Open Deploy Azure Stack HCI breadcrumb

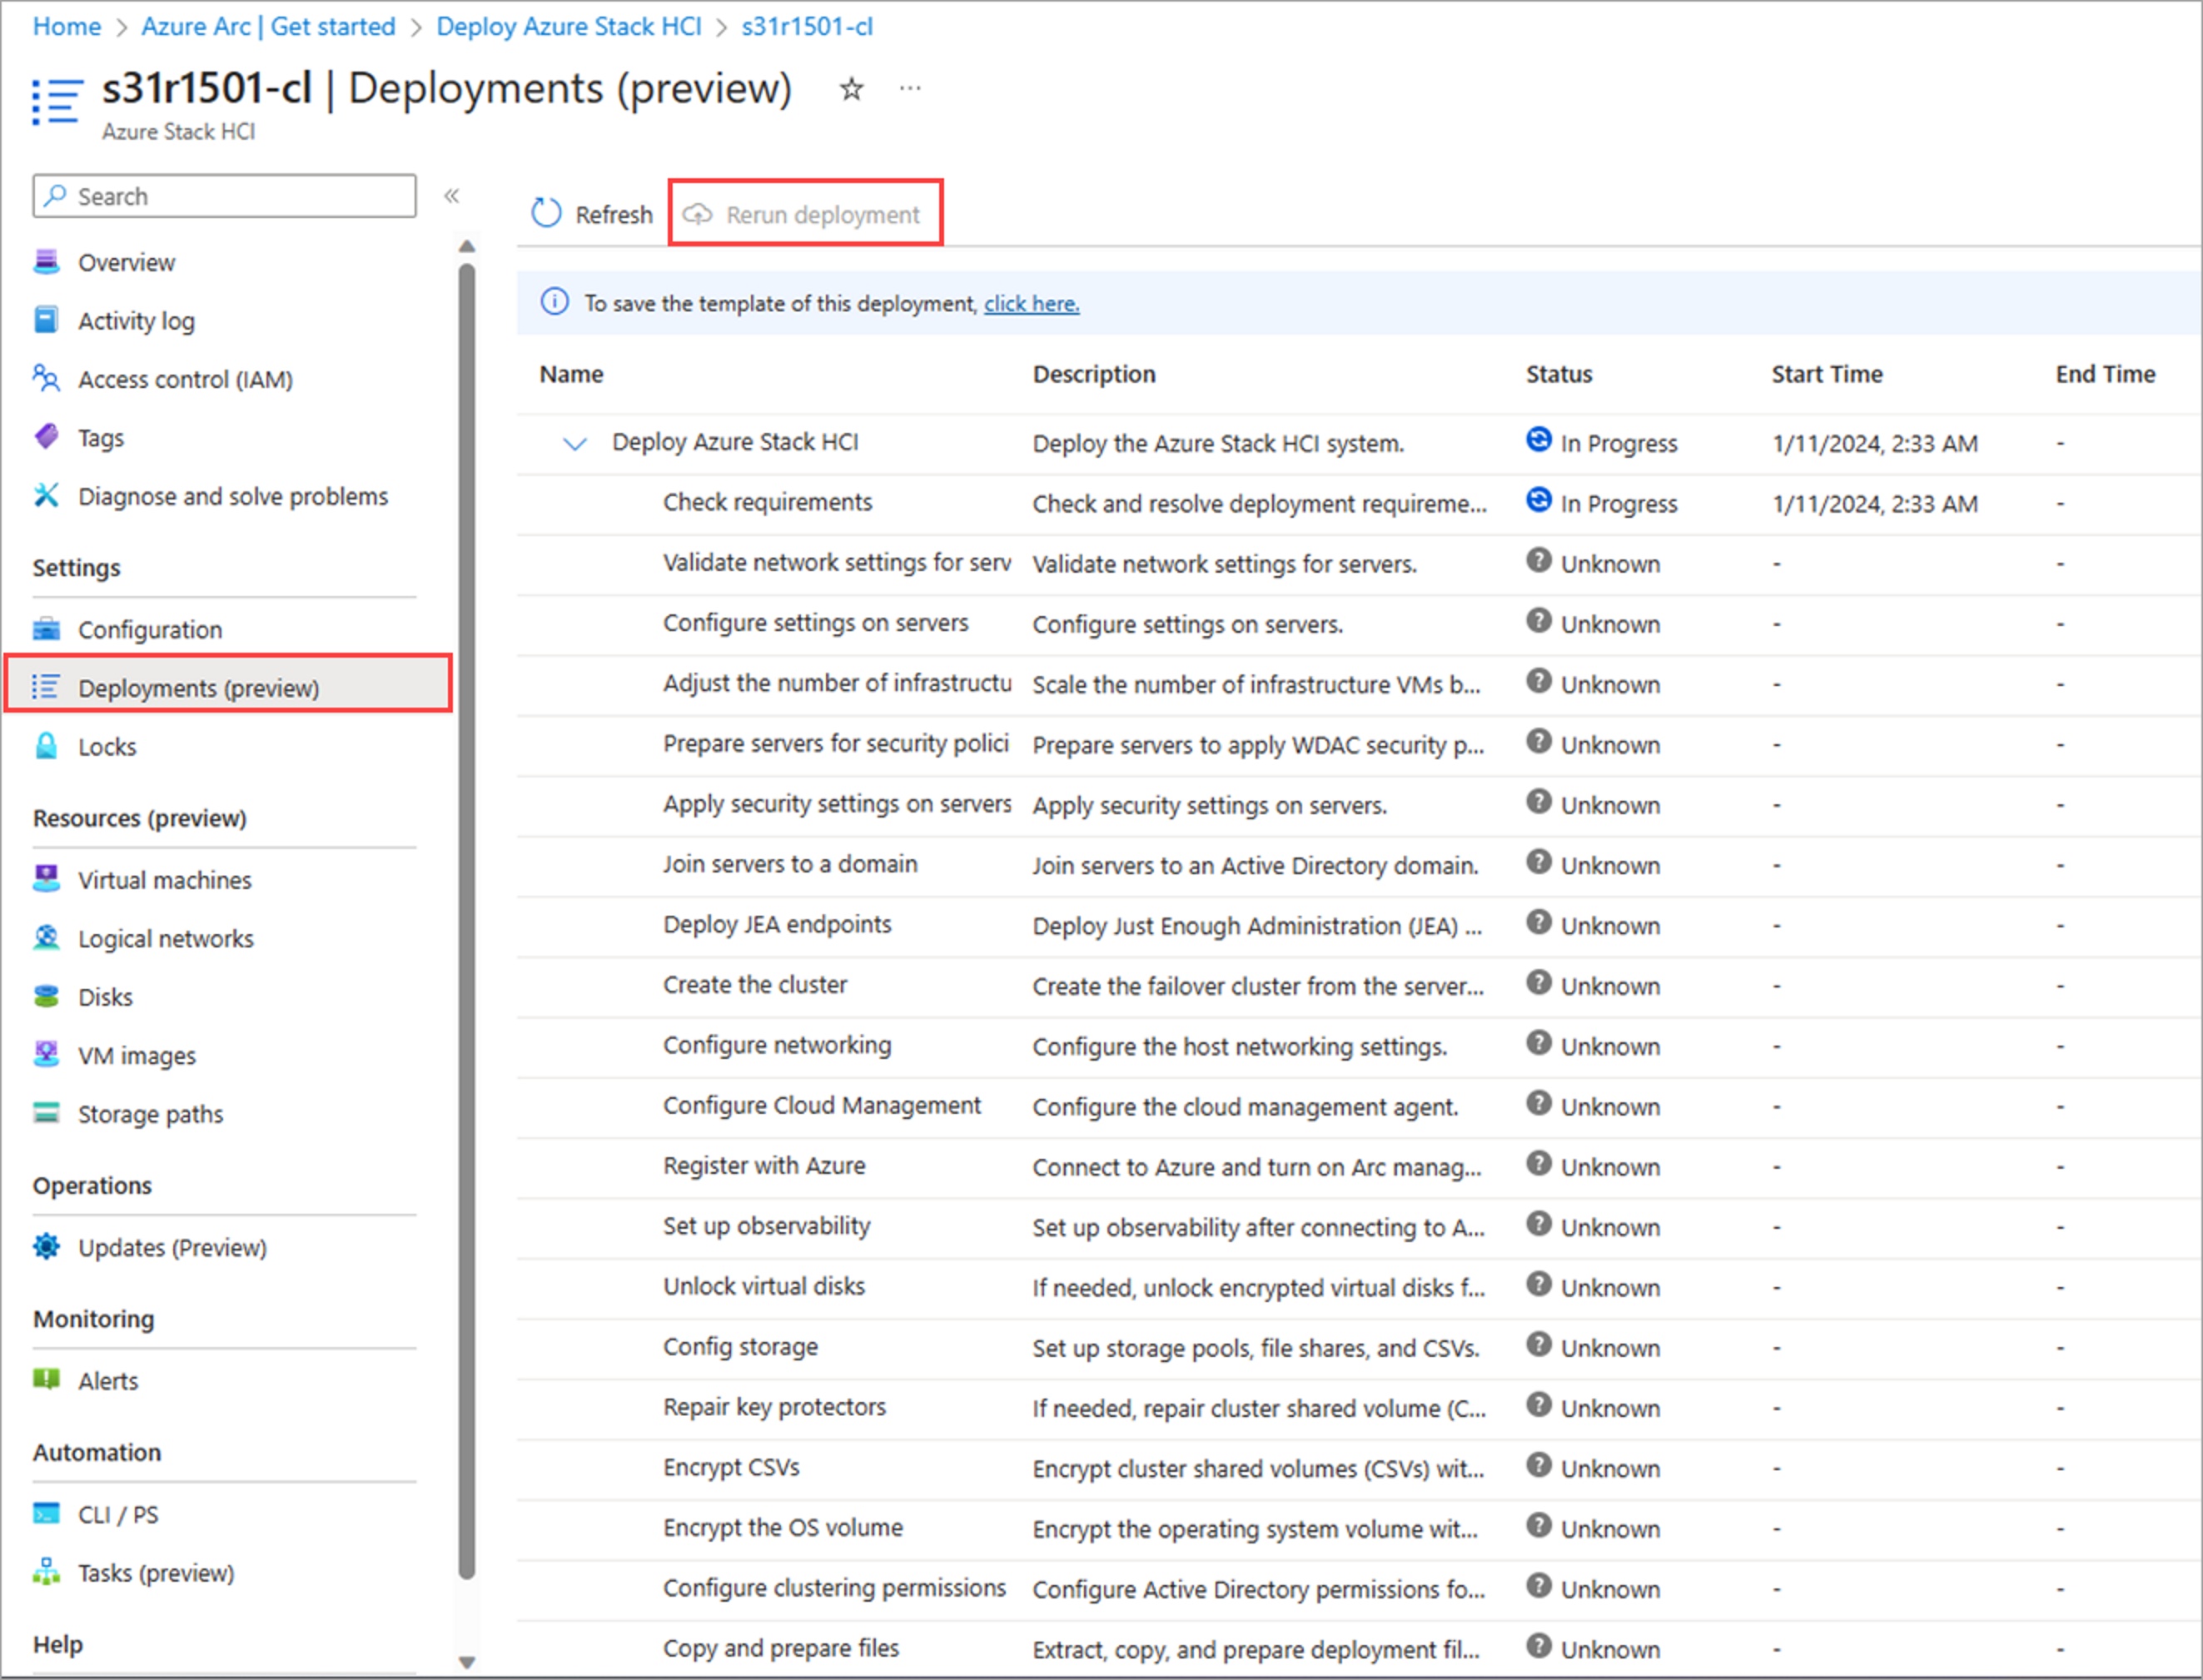[x=569, y=26]
